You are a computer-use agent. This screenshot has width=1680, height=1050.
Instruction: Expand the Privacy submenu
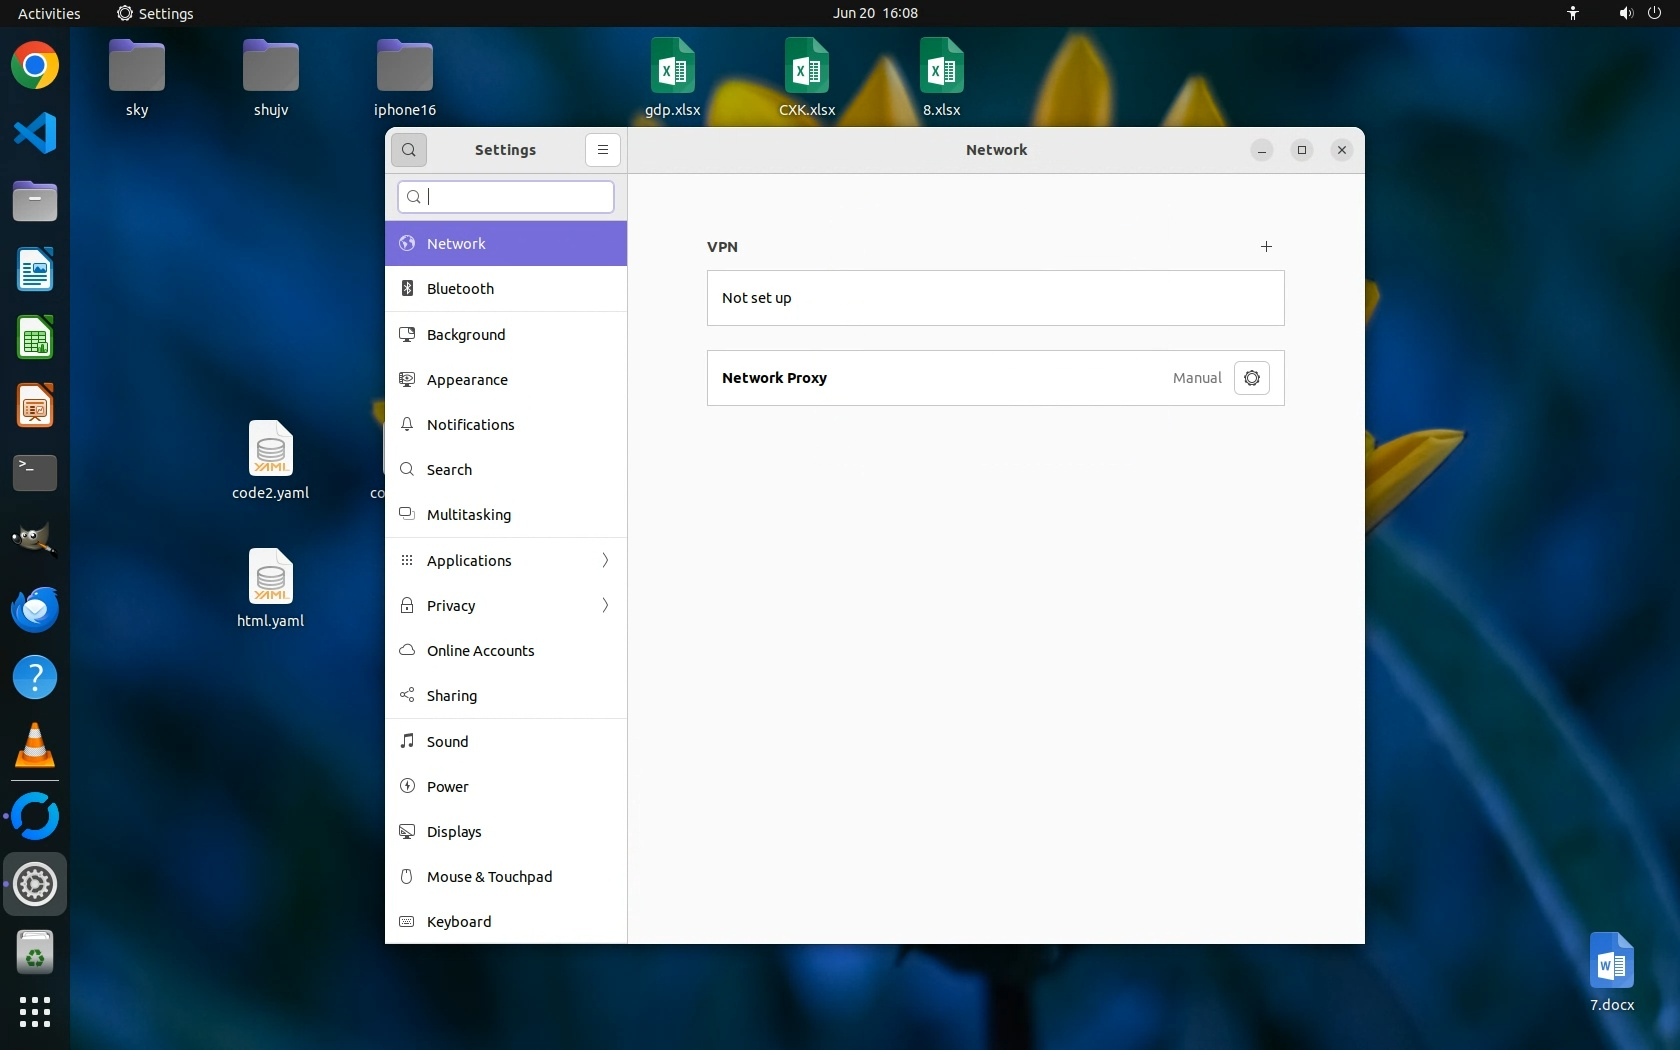coord(604,606)
